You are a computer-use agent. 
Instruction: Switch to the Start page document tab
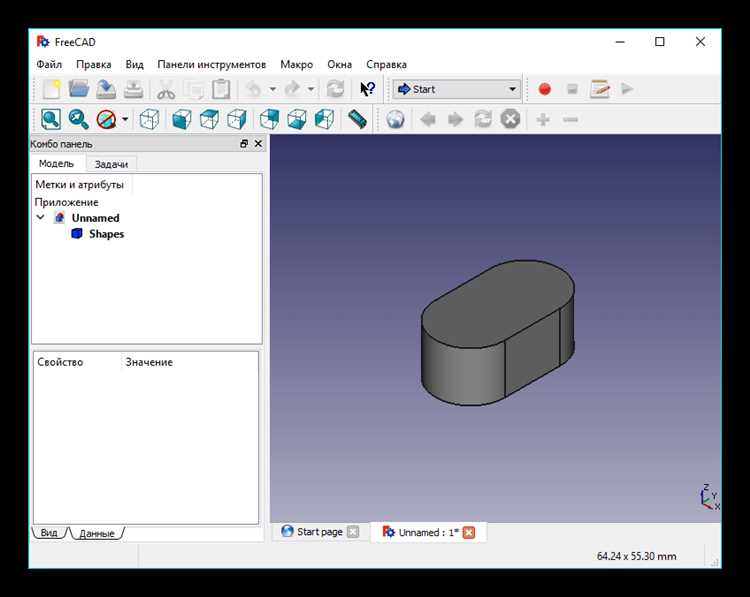[x=320, y=532]
